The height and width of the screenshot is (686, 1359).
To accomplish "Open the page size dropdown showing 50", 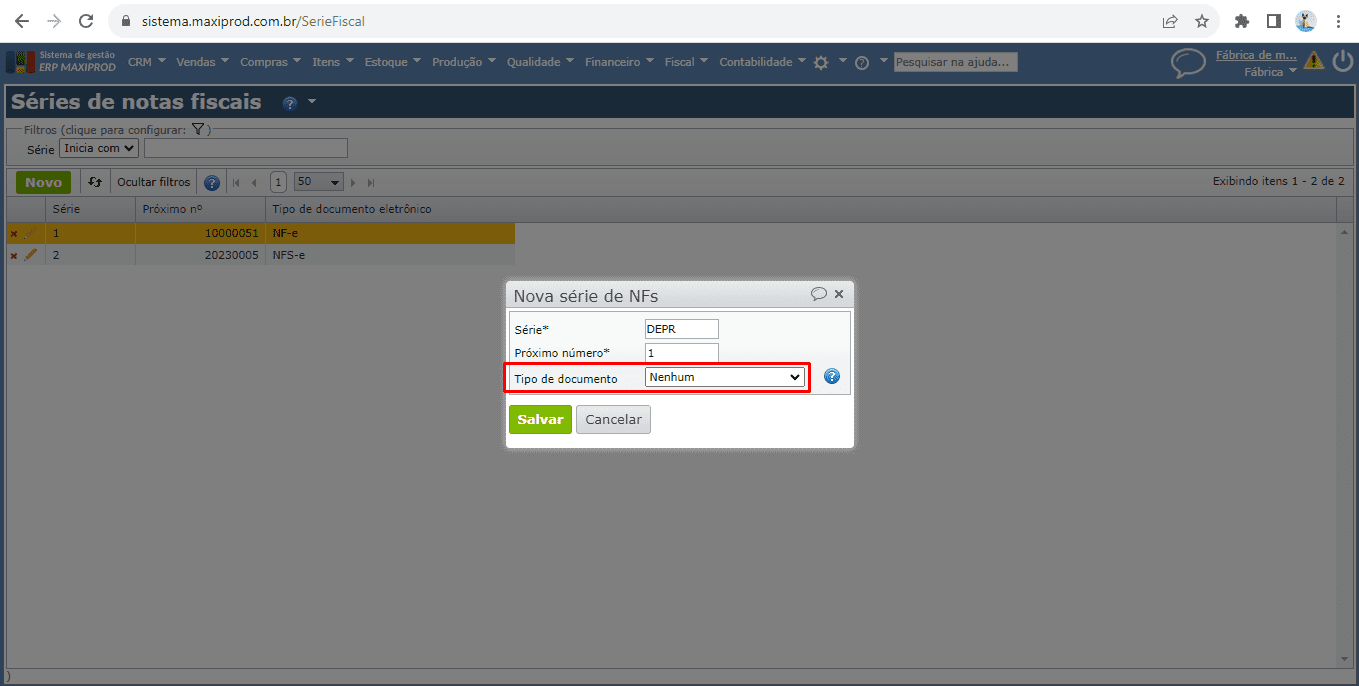I will [319, 182].
